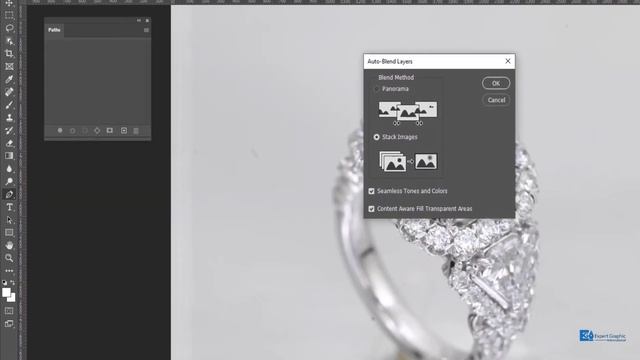Fill path with foreground color in Paths panel
This screenshot has width=640, height=360.
pos(60,131)
